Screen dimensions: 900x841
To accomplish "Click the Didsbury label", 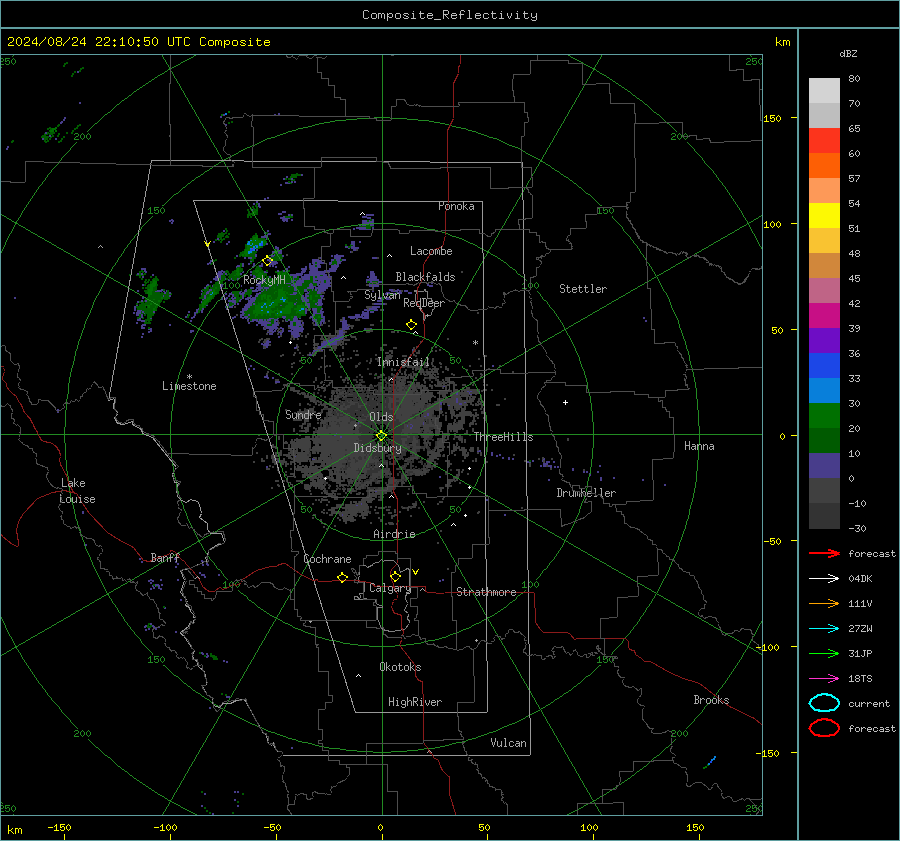I will pyautogui.click(x=377, y=448).
